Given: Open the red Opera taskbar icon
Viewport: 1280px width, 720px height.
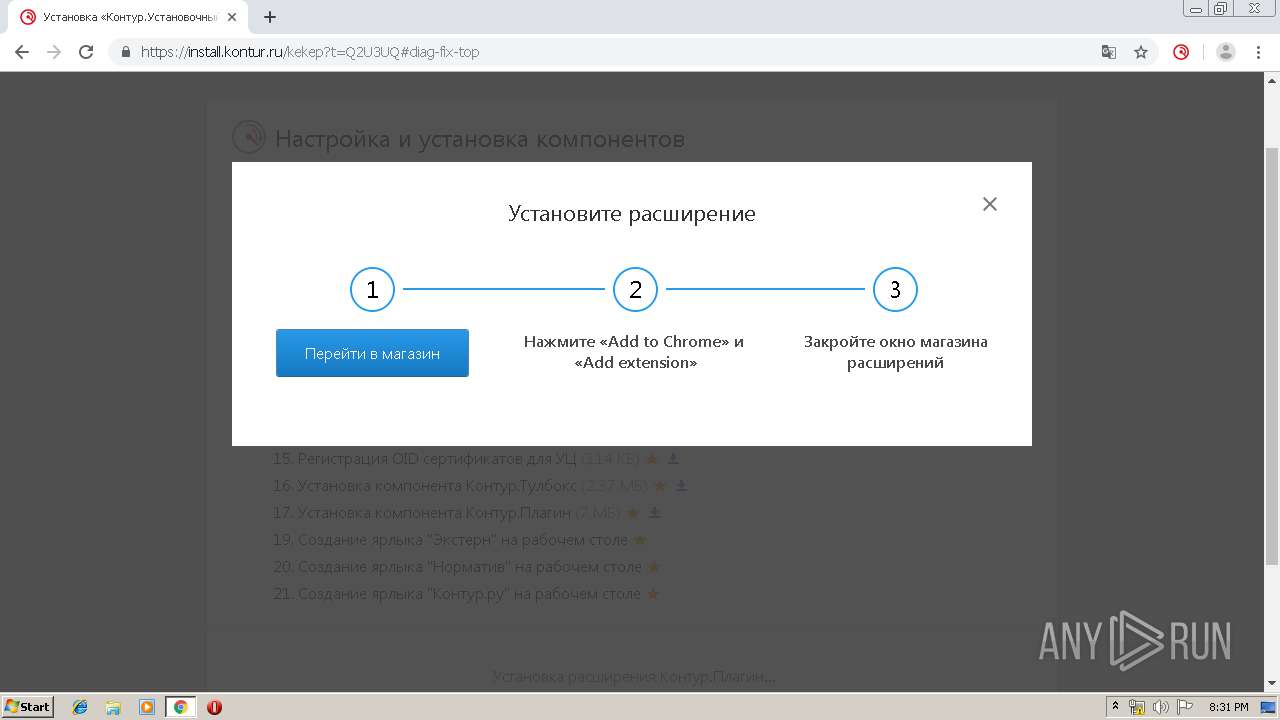Looking at the screenshot, I should [214, 707].
